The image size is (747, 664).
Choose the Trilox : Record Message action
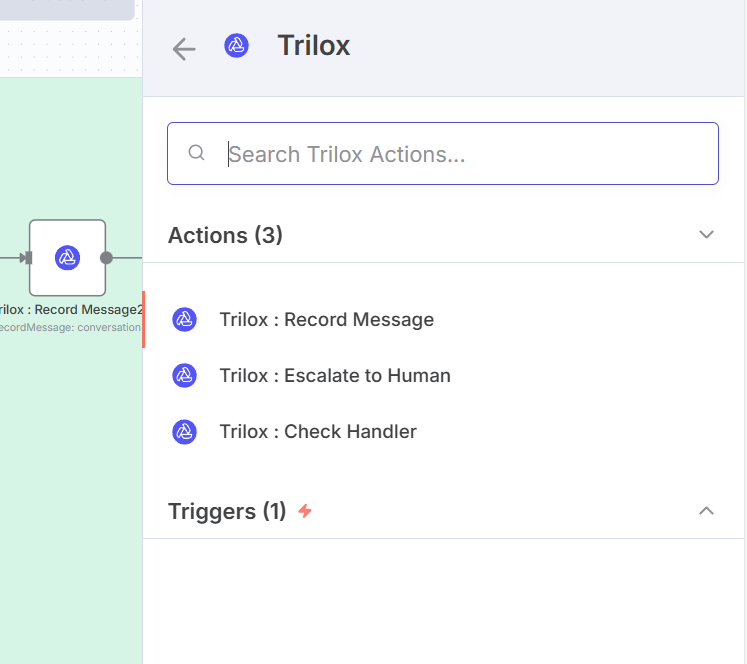tap(327, 320)
